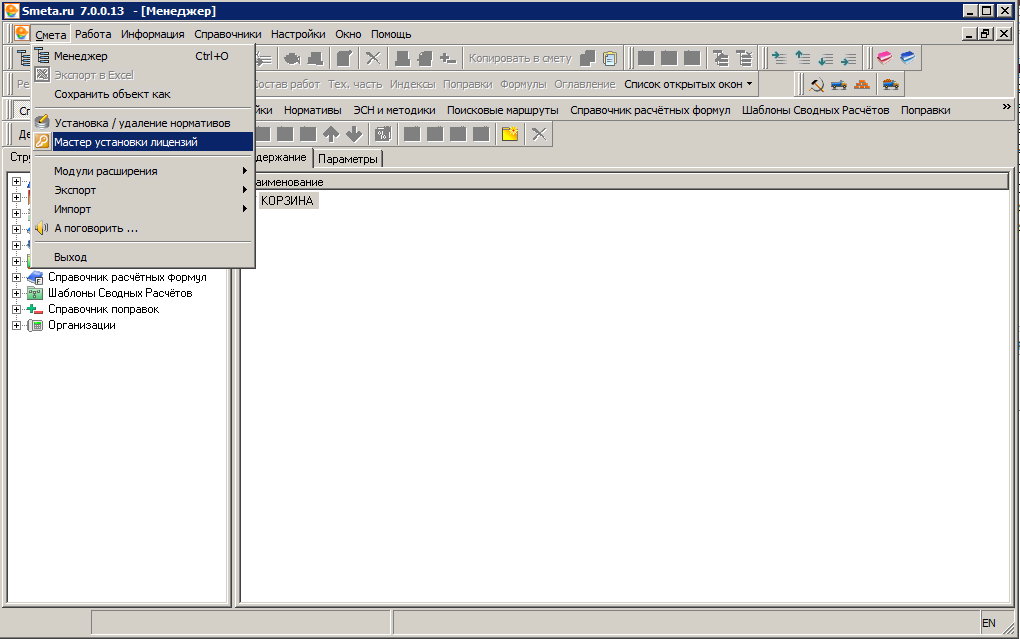Select 'Шаблоны Сводных Расчётов' in the structure tree
The height and width of the screenshot is (639, 1020).
[x=120, y=293]
